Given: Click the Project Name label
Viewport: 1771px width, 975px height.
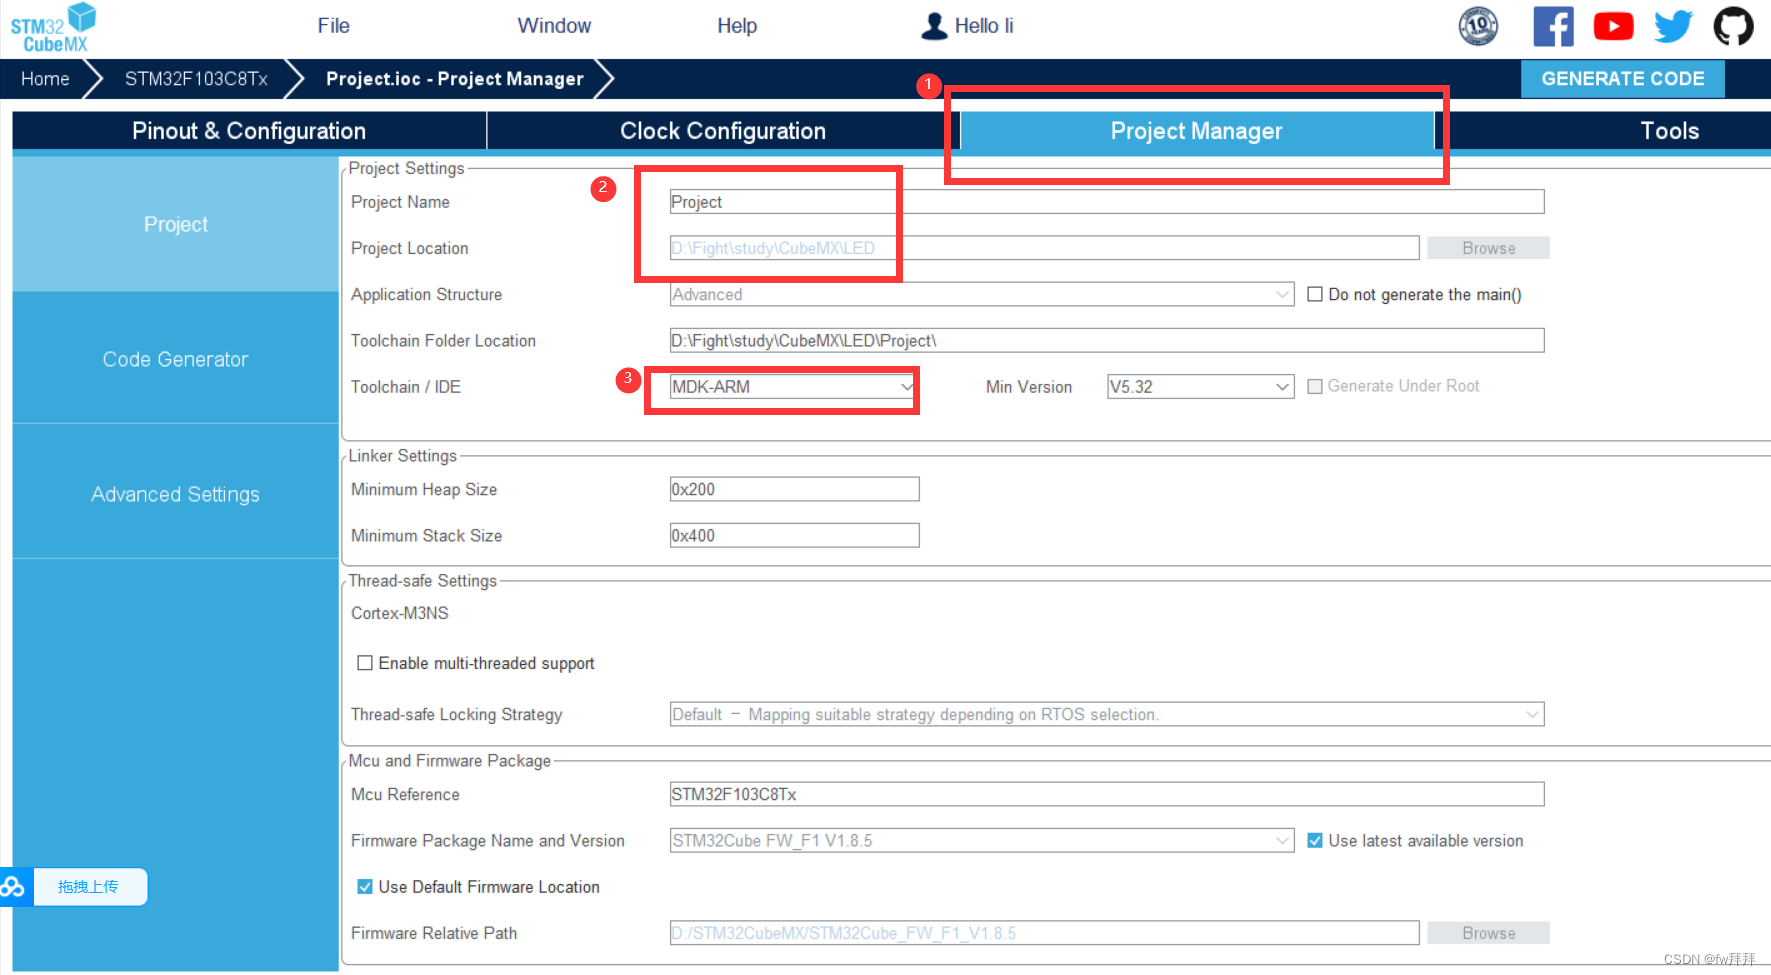Looking at the screenshot, I should click(x=400, y=202).
